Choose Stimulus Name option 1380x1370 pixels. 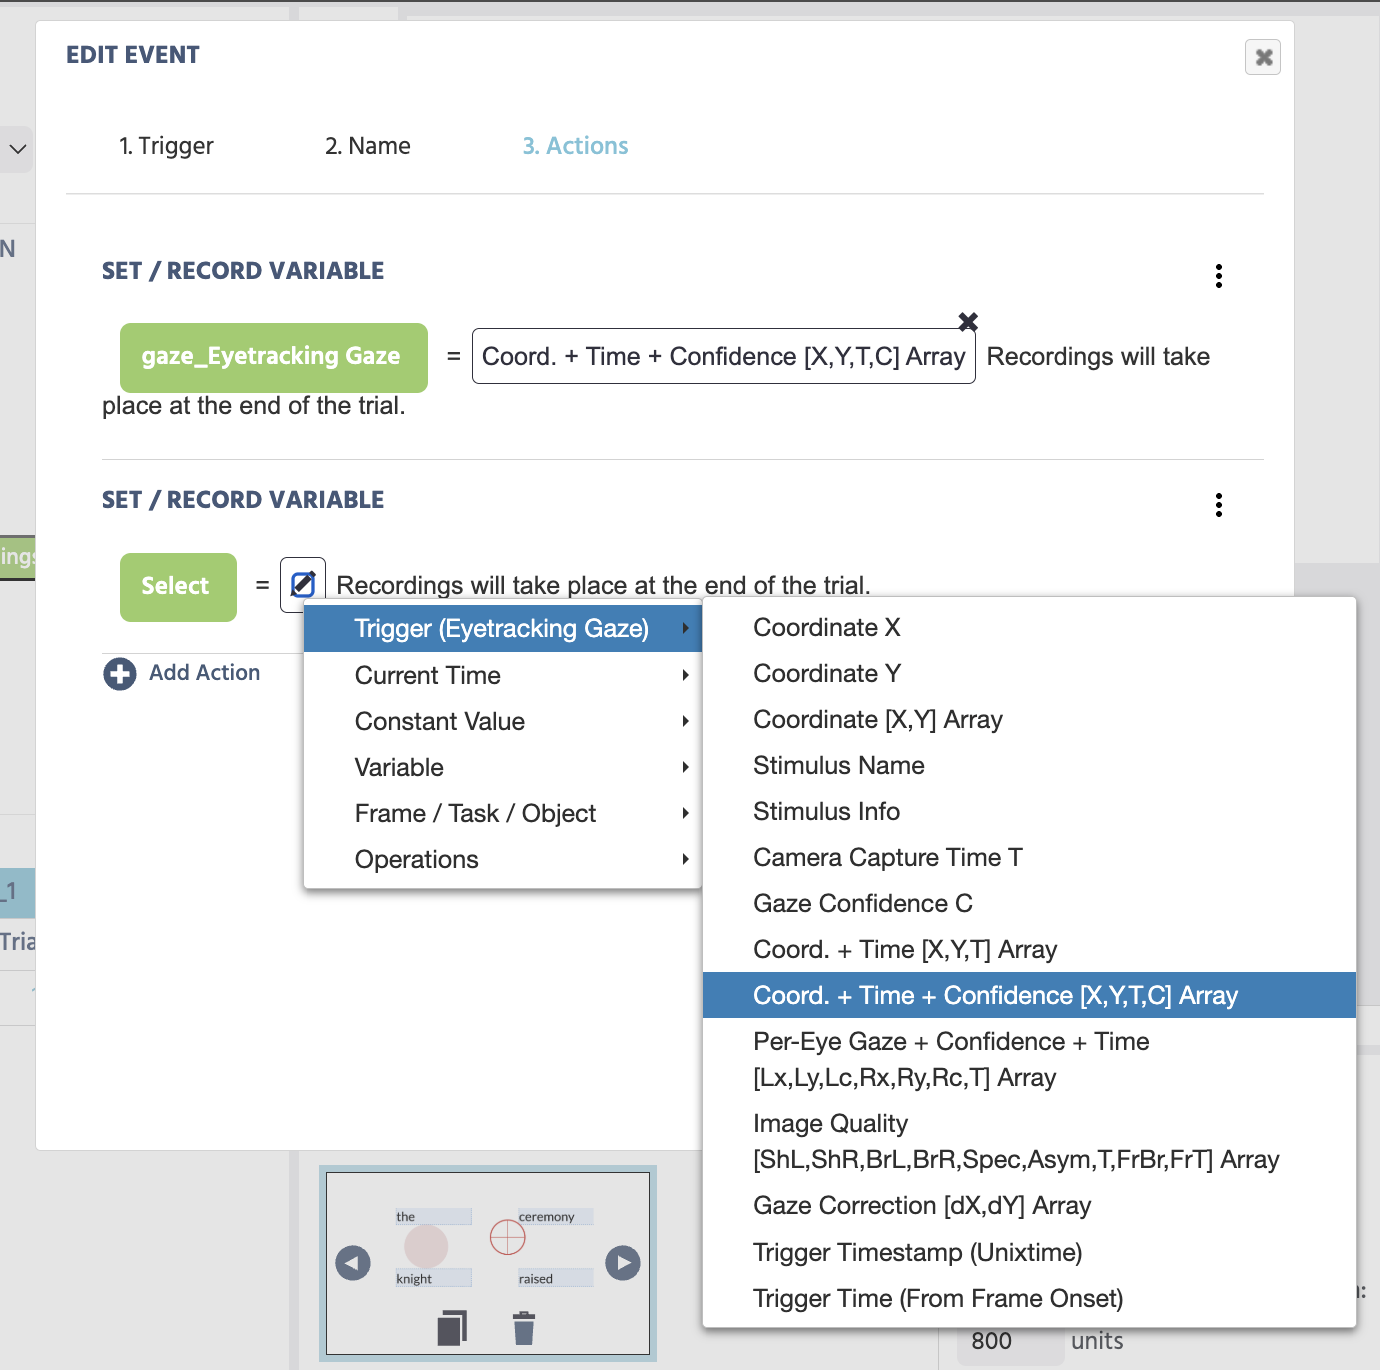pos(1029,765)
